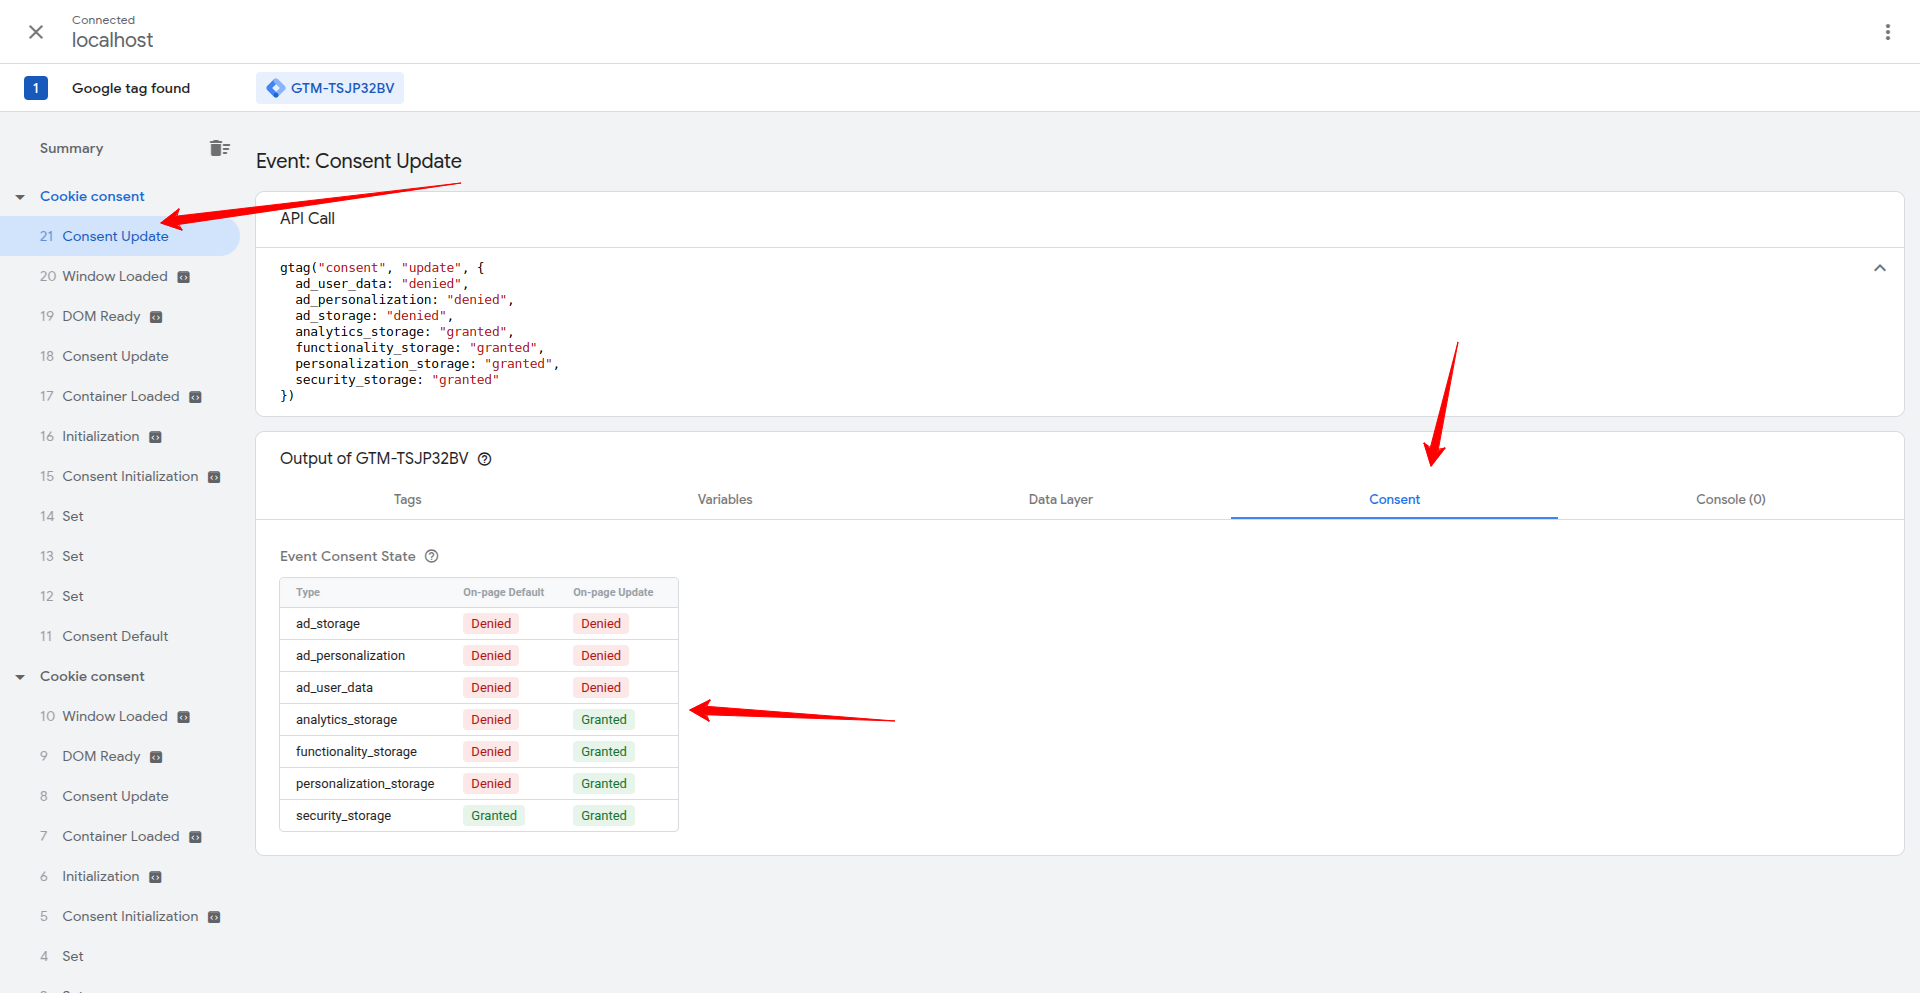Screen dimensions: 1920x993
Task: Click the indicator icon next to 10 Window Loaded
Action: pos(183,716)
